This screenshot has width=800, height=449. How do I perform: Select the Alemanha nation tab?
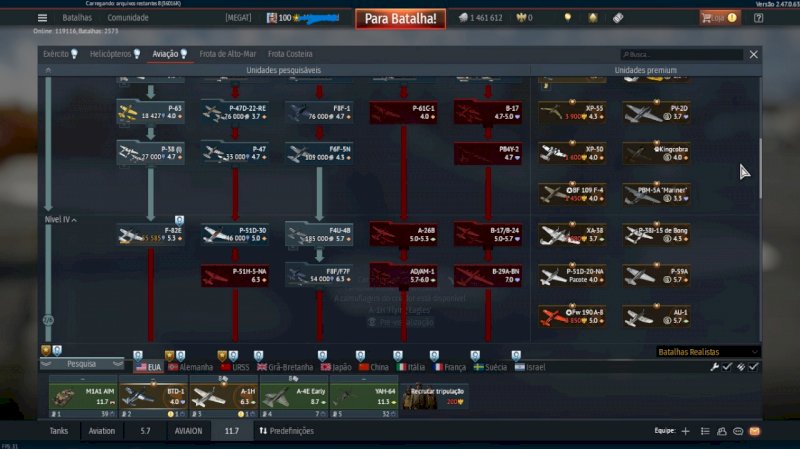tap(190, 367)
